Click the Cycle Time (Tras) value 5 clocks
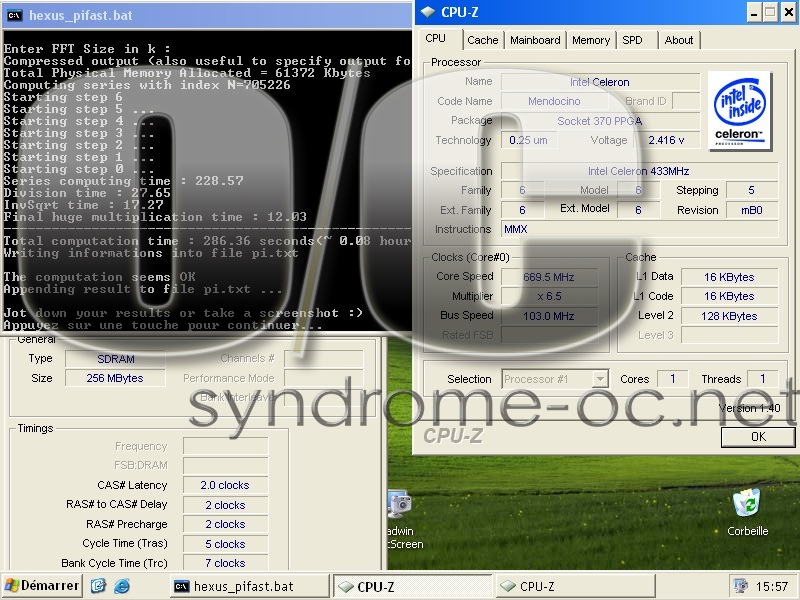The image size is (800, 600). point(226,544)
